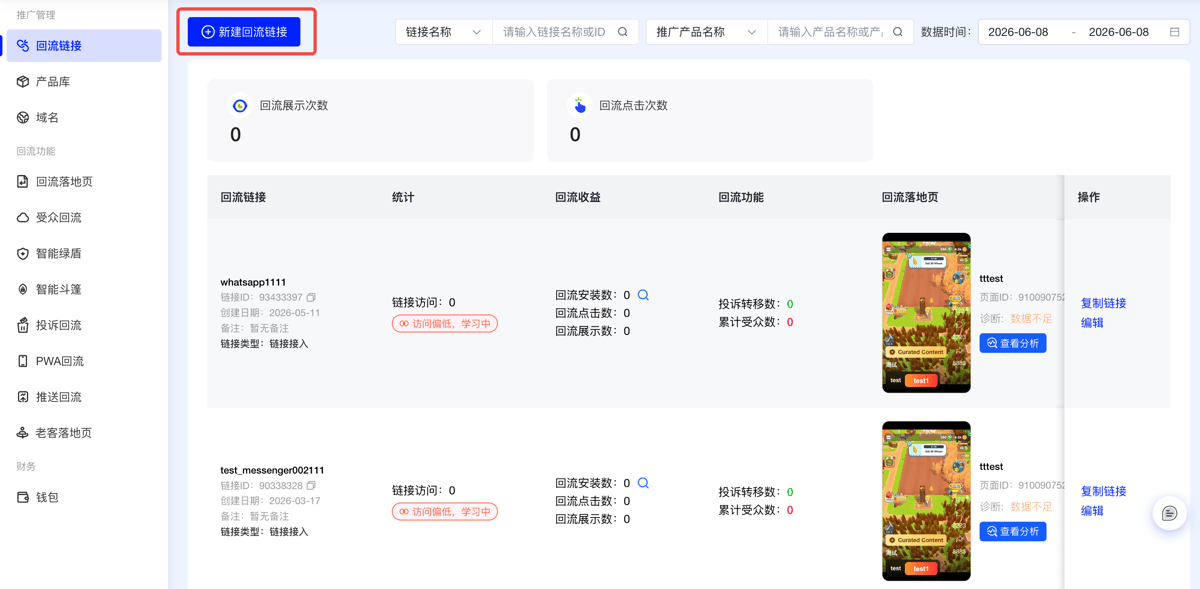Go to 回流链接 in sidebar
Viewport: 1200px width, 589px height.
click(84, 46)
